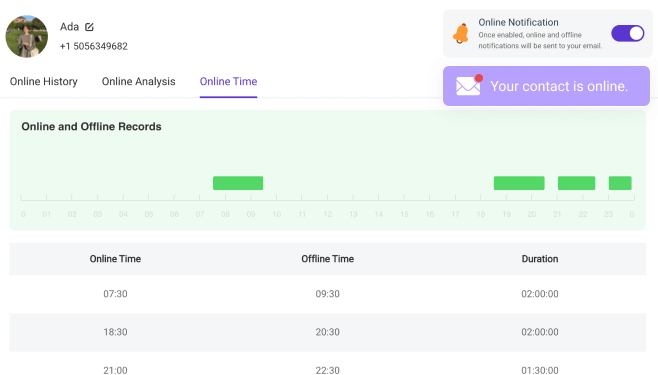
Task: Click the Duration column header
Action: pyautogui.click(x=540, y=259)
